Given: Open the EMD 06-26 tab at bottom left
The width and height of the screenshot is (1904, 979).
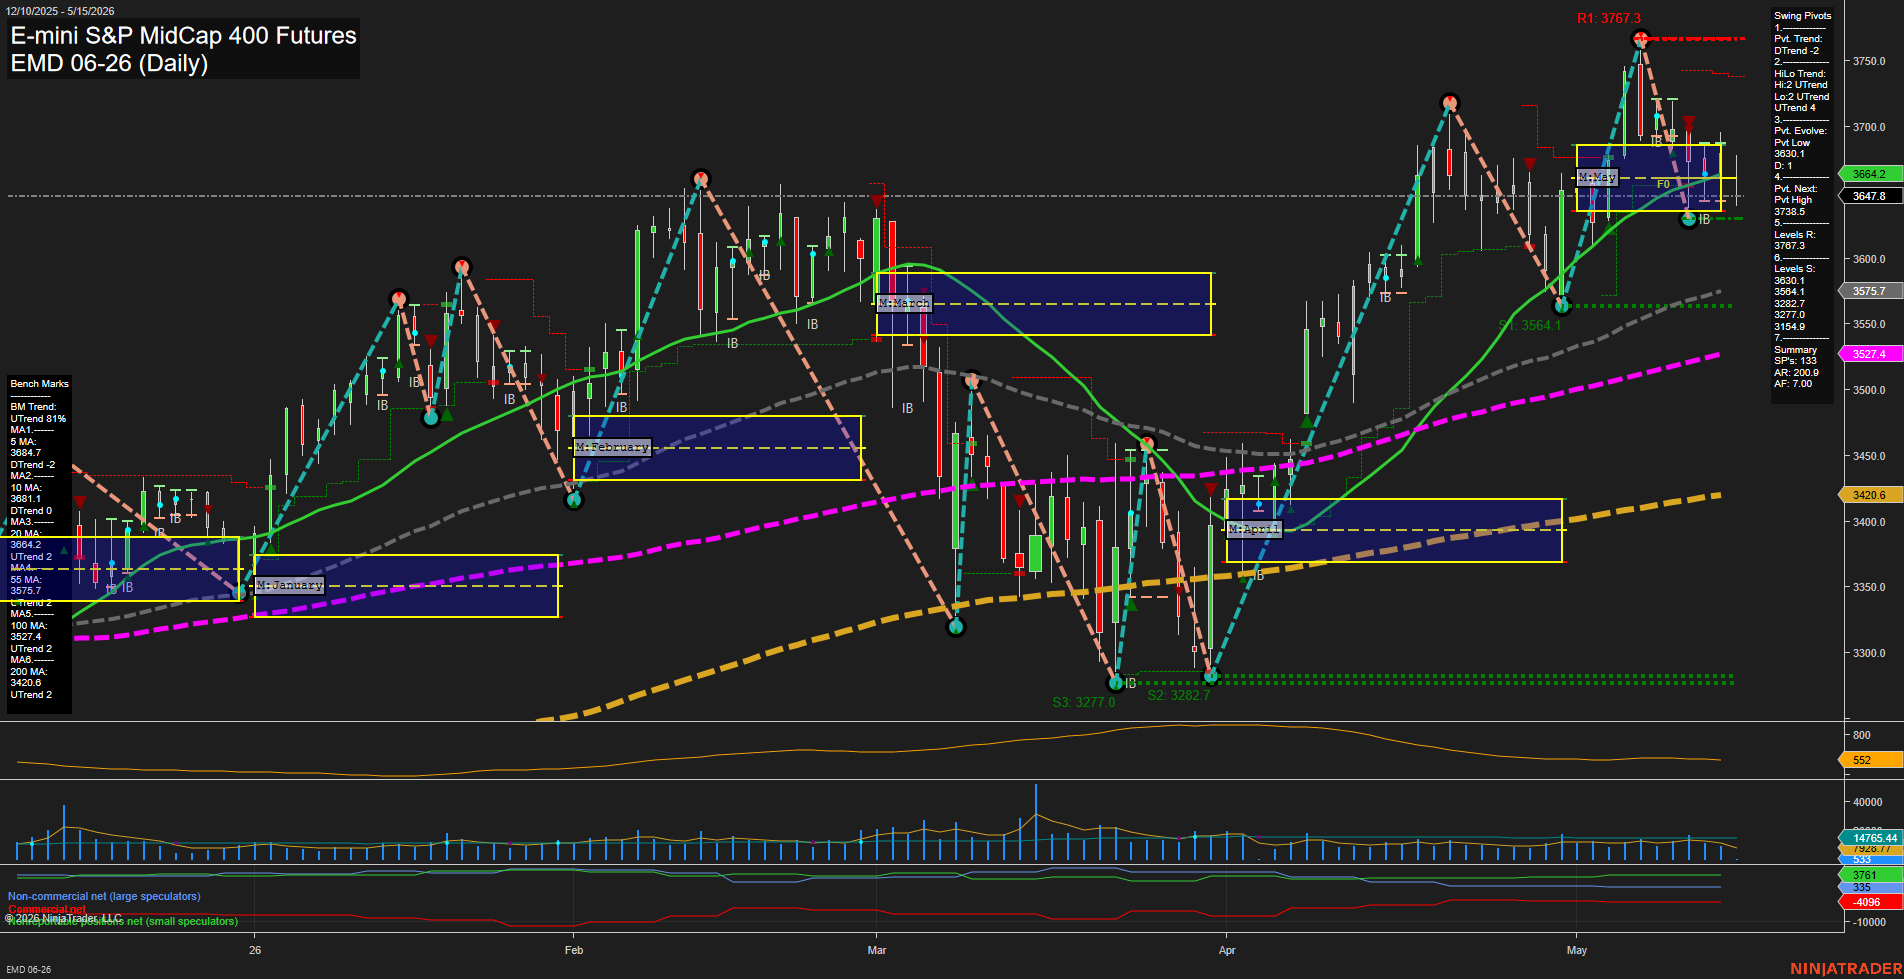Looking at the screenshot, I should click(x=28, y=970).
